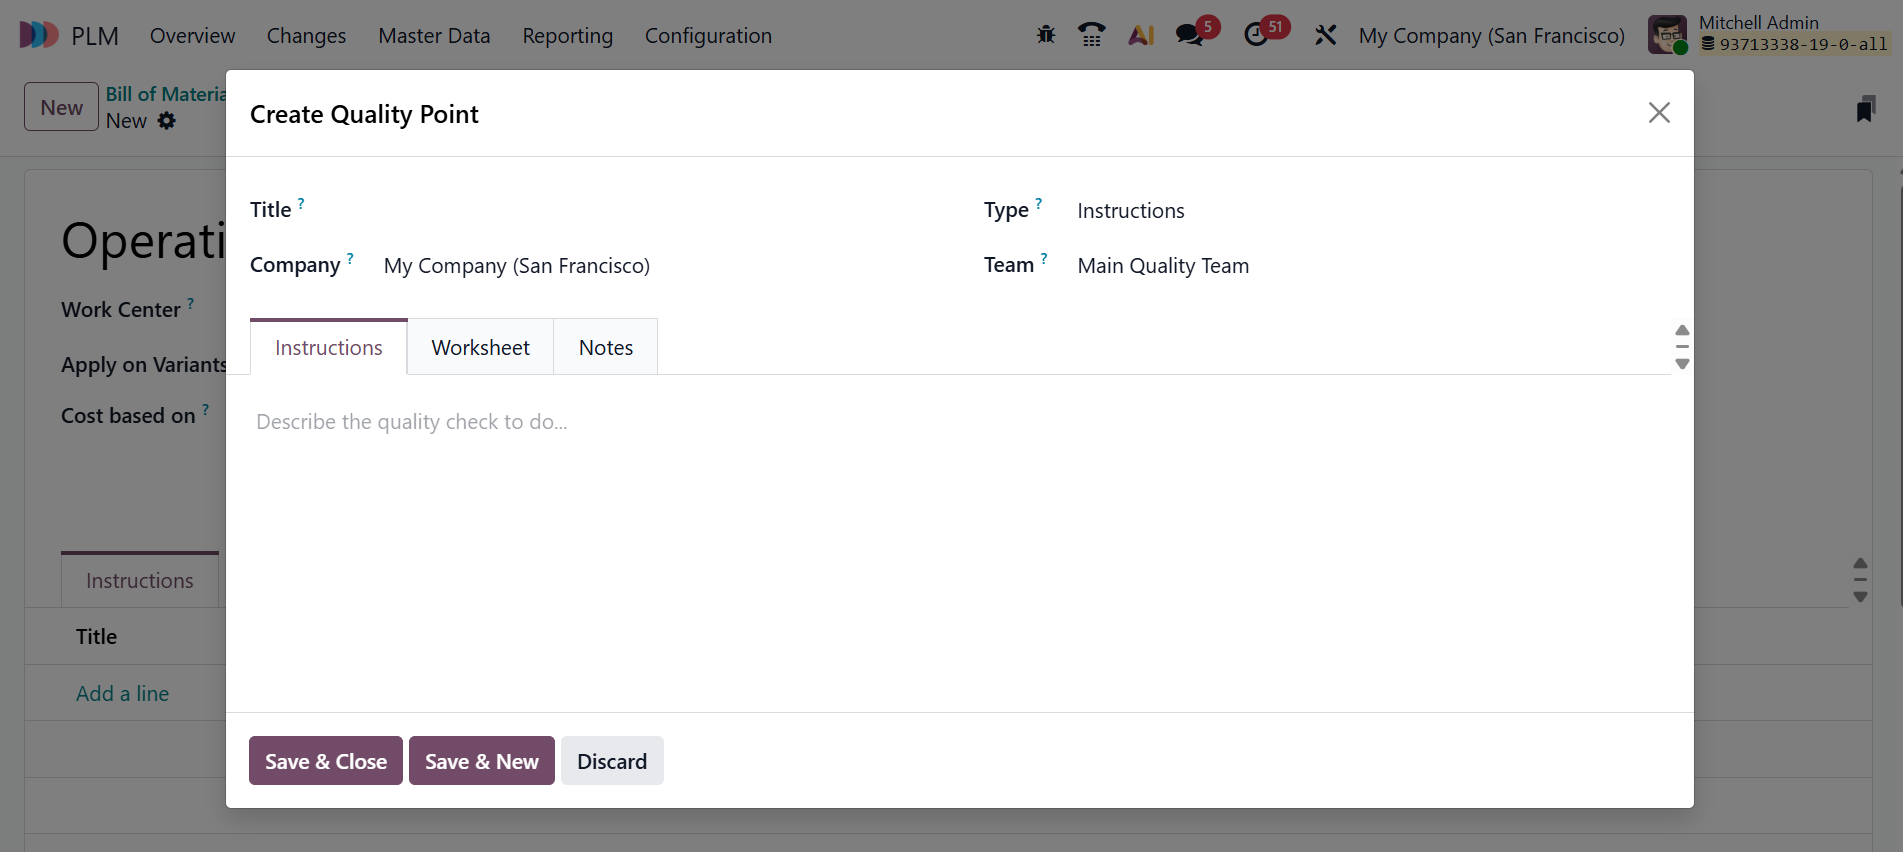Open the activities clock icon
The width and height of the screenshot is (1903, 852).
1256,35
